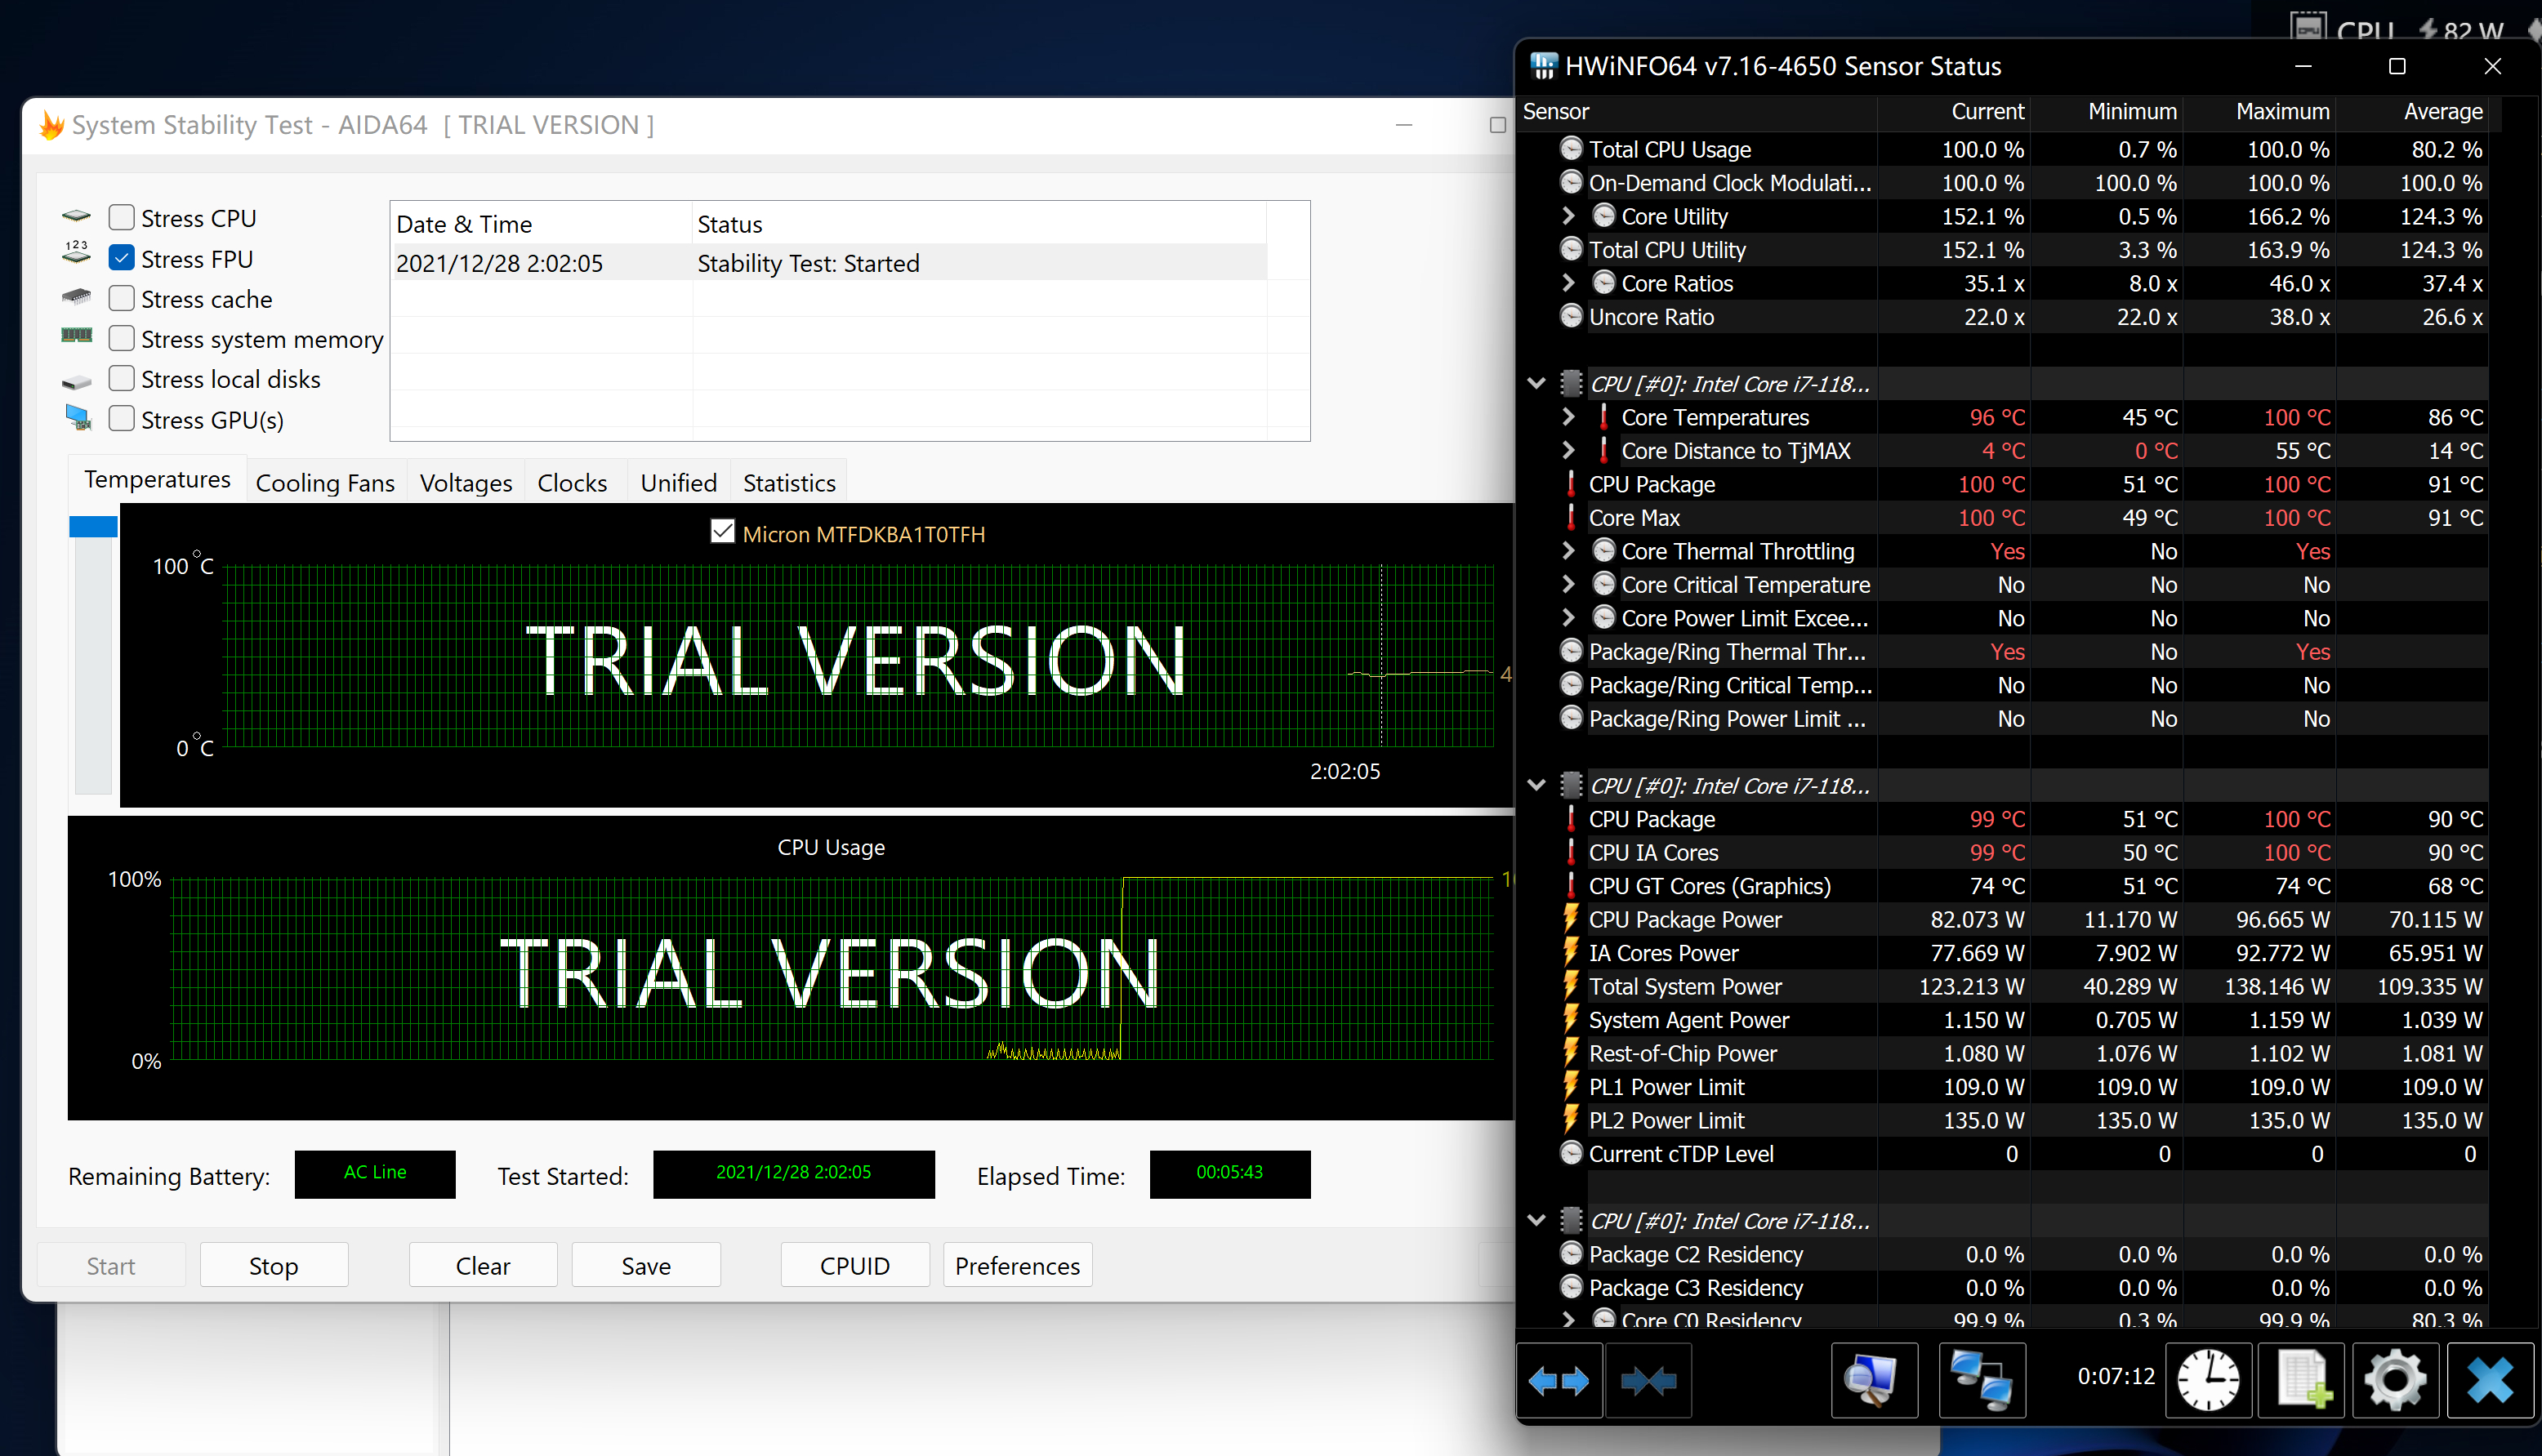Switch to Cooling Fans tab
The width and height of the screenshot is (2542, 1456).
[325, 483]
